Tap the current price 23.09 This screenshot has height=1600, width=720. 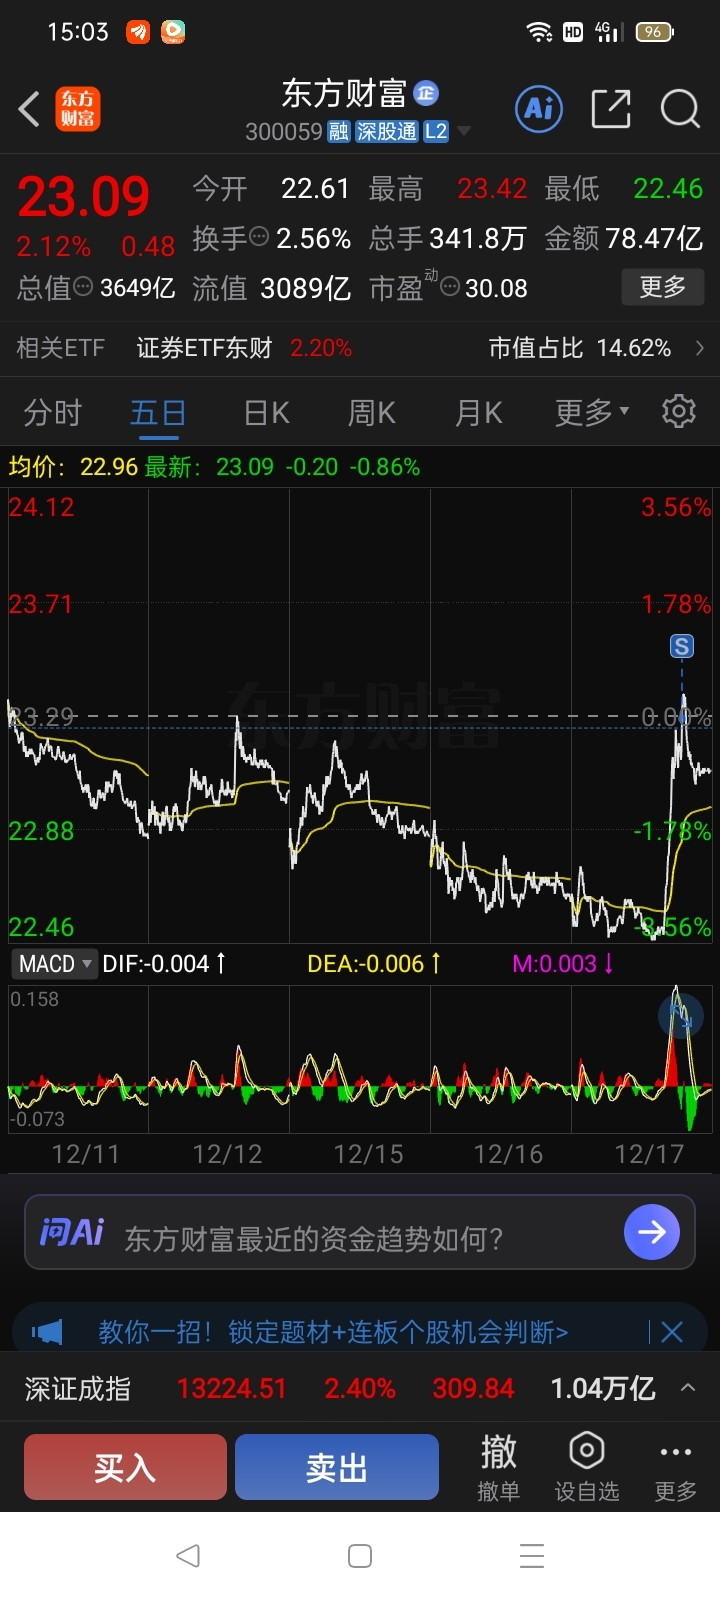(x=83, y=196)
